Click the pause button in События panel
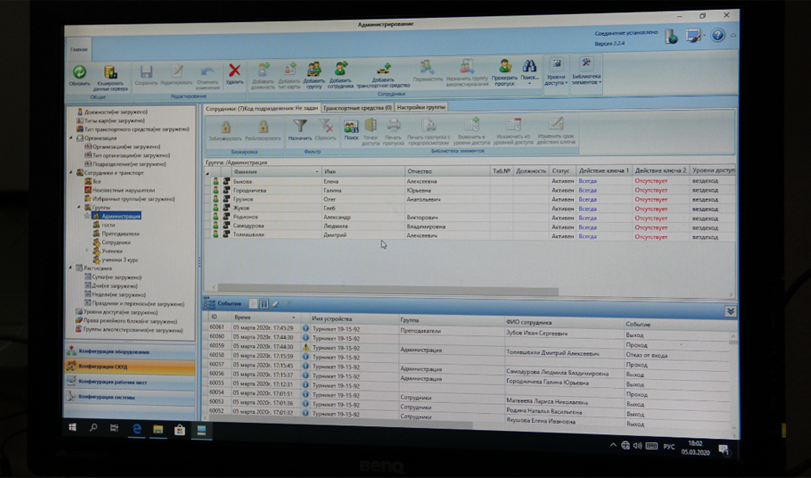The image size is (811, 478). point(264,304)
